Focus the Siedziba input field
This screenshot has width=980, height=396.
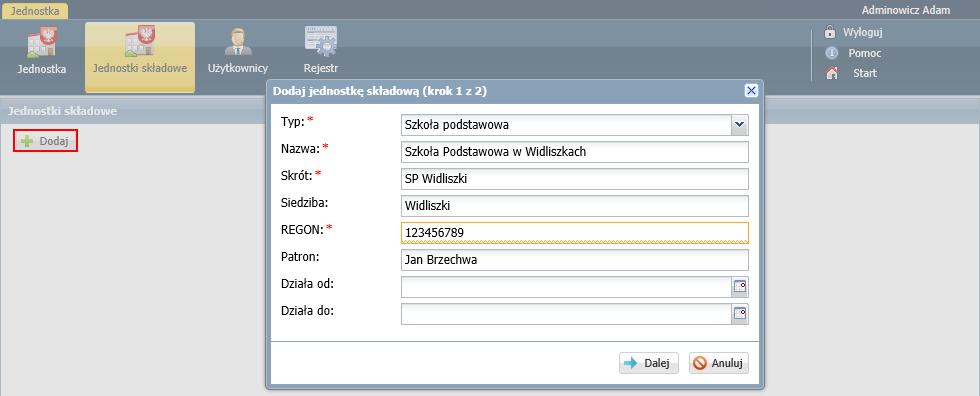574,205
